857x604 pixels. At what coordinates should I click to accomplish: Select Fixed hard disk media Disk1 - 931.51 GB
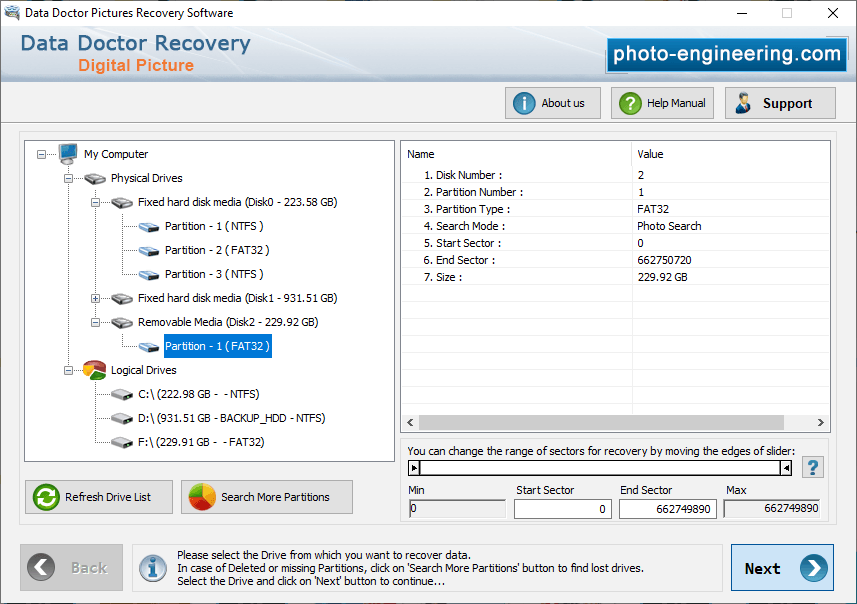238,298
